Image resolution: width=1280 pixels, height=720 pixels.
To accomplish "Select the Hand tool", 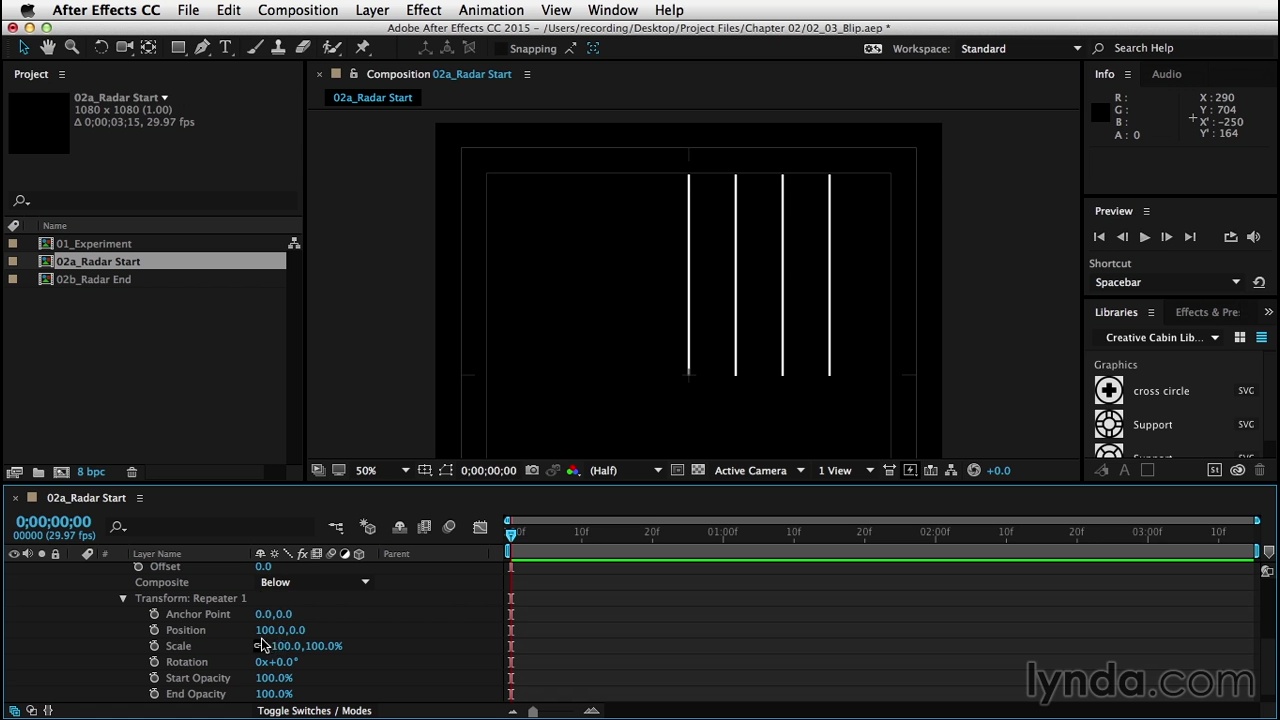I will 48,47.
